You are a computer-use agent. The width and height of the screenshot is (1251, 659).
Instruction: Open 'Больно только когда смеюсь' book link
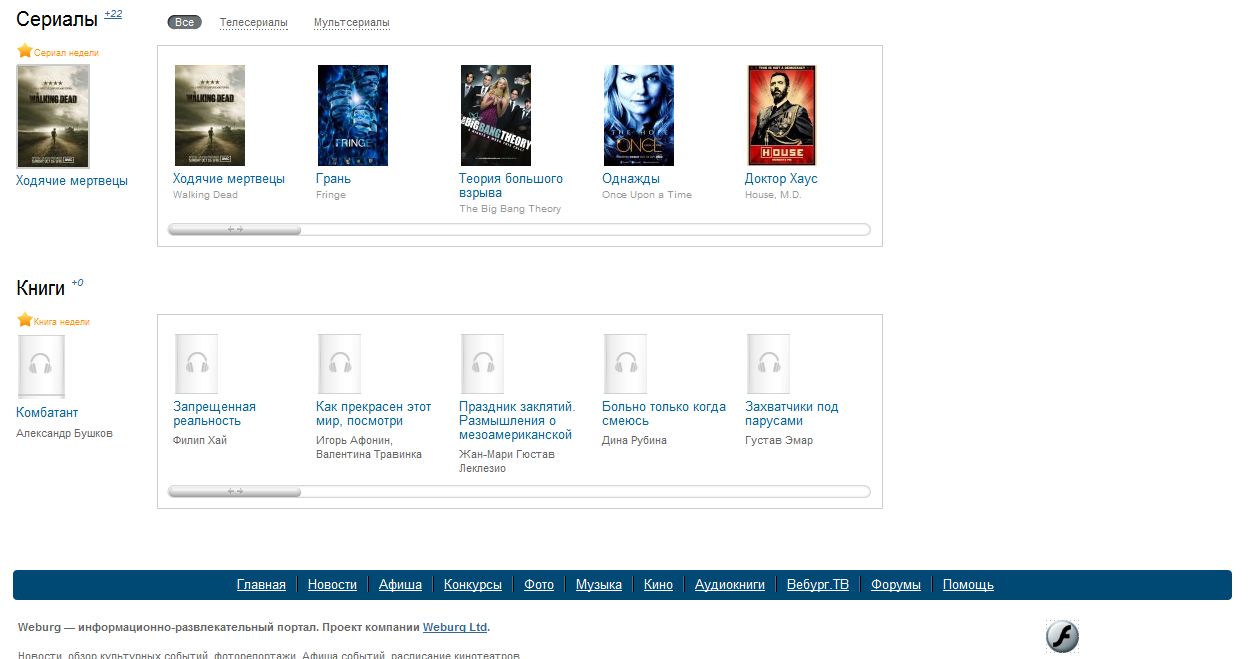[664, 414]
